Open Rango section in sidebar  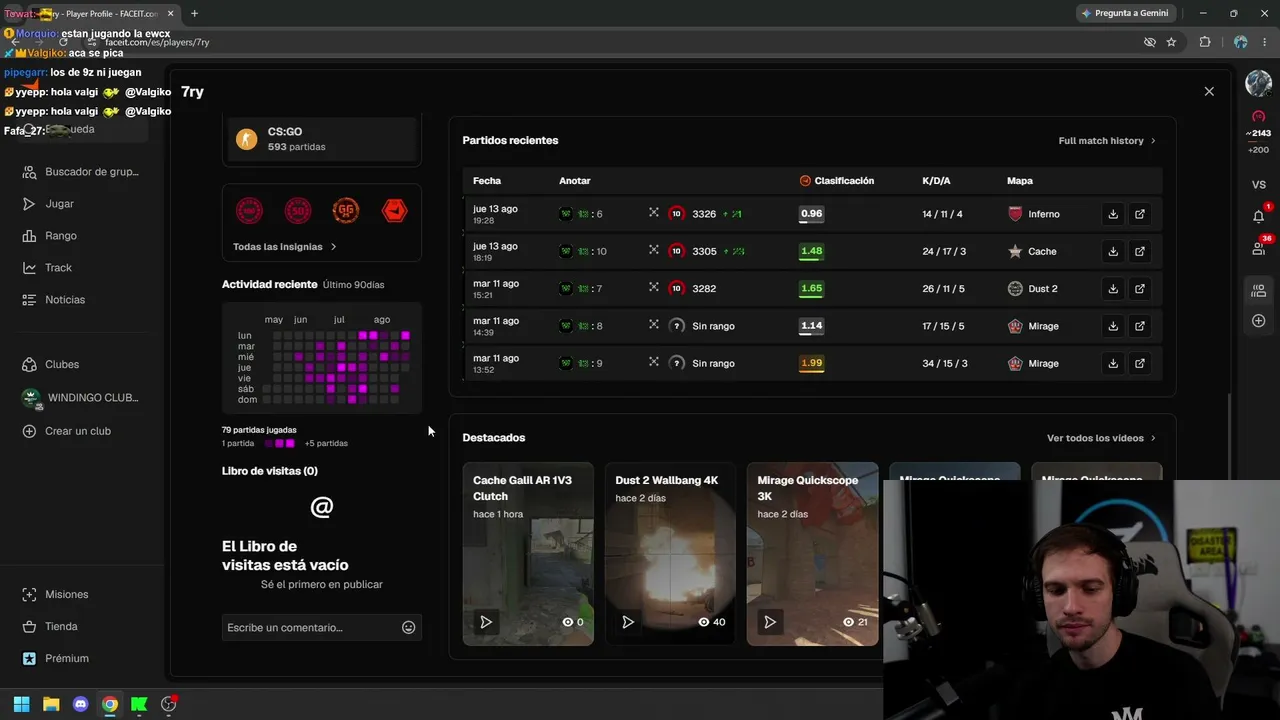[x=80, y=236]
